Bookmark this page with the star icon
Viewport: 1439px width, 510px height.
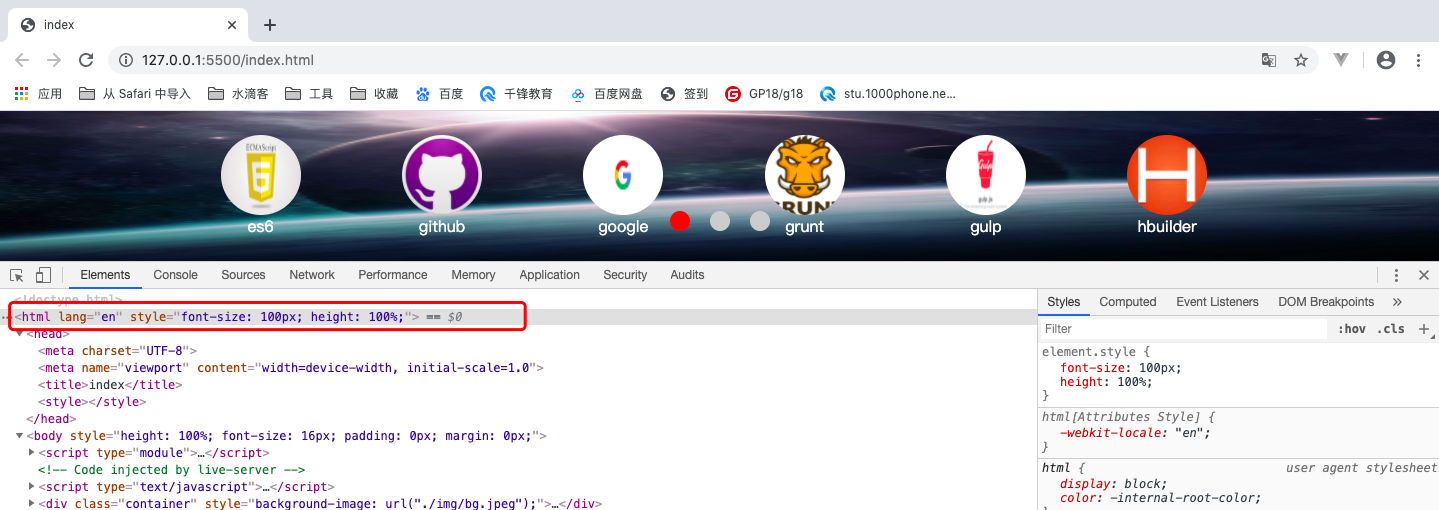coord(1301,60)
